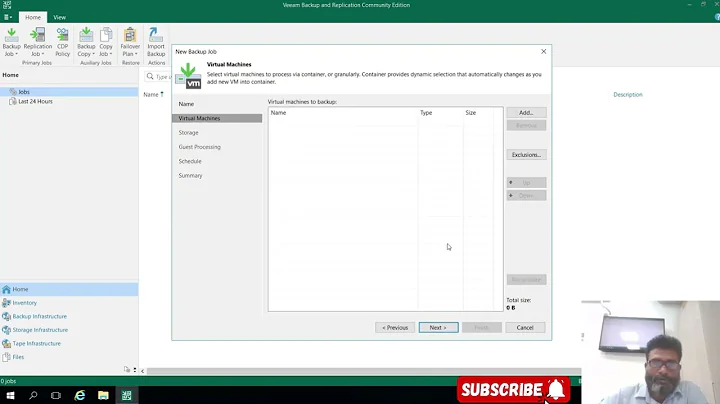Image resolution: width=720 pixels, height=404 pixels.
Task: Go to the Guest Processing wizard step
Action: click(199, 147)
